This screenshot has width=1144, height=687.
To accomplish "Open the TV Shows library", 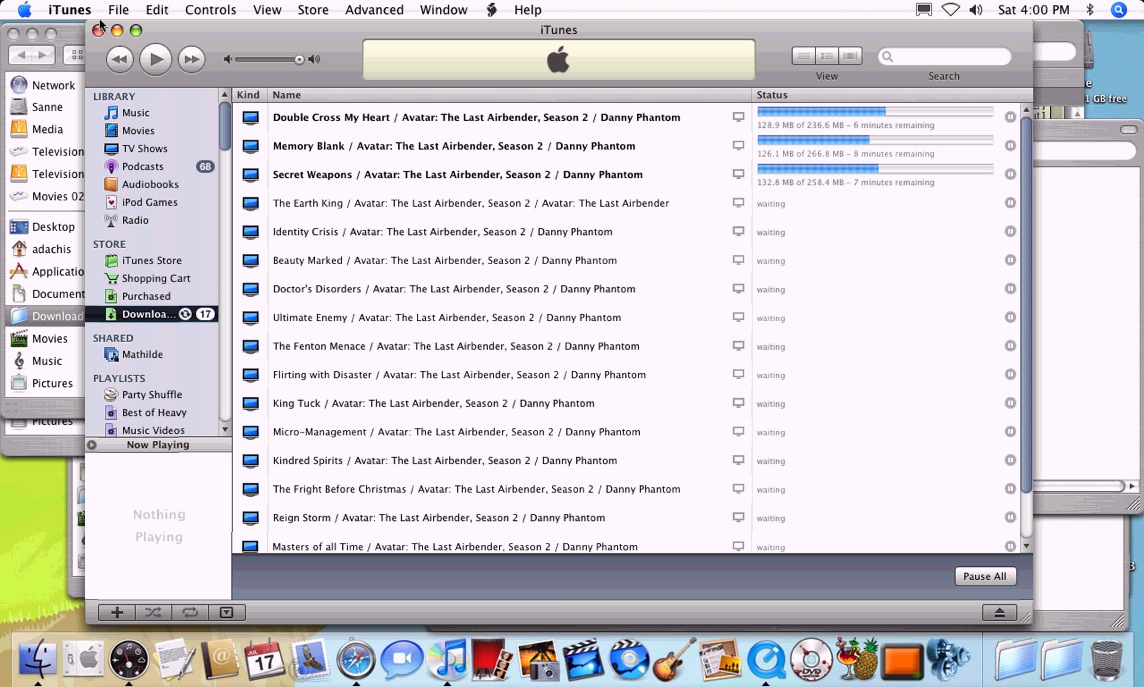I will click(x=144, y=148).
